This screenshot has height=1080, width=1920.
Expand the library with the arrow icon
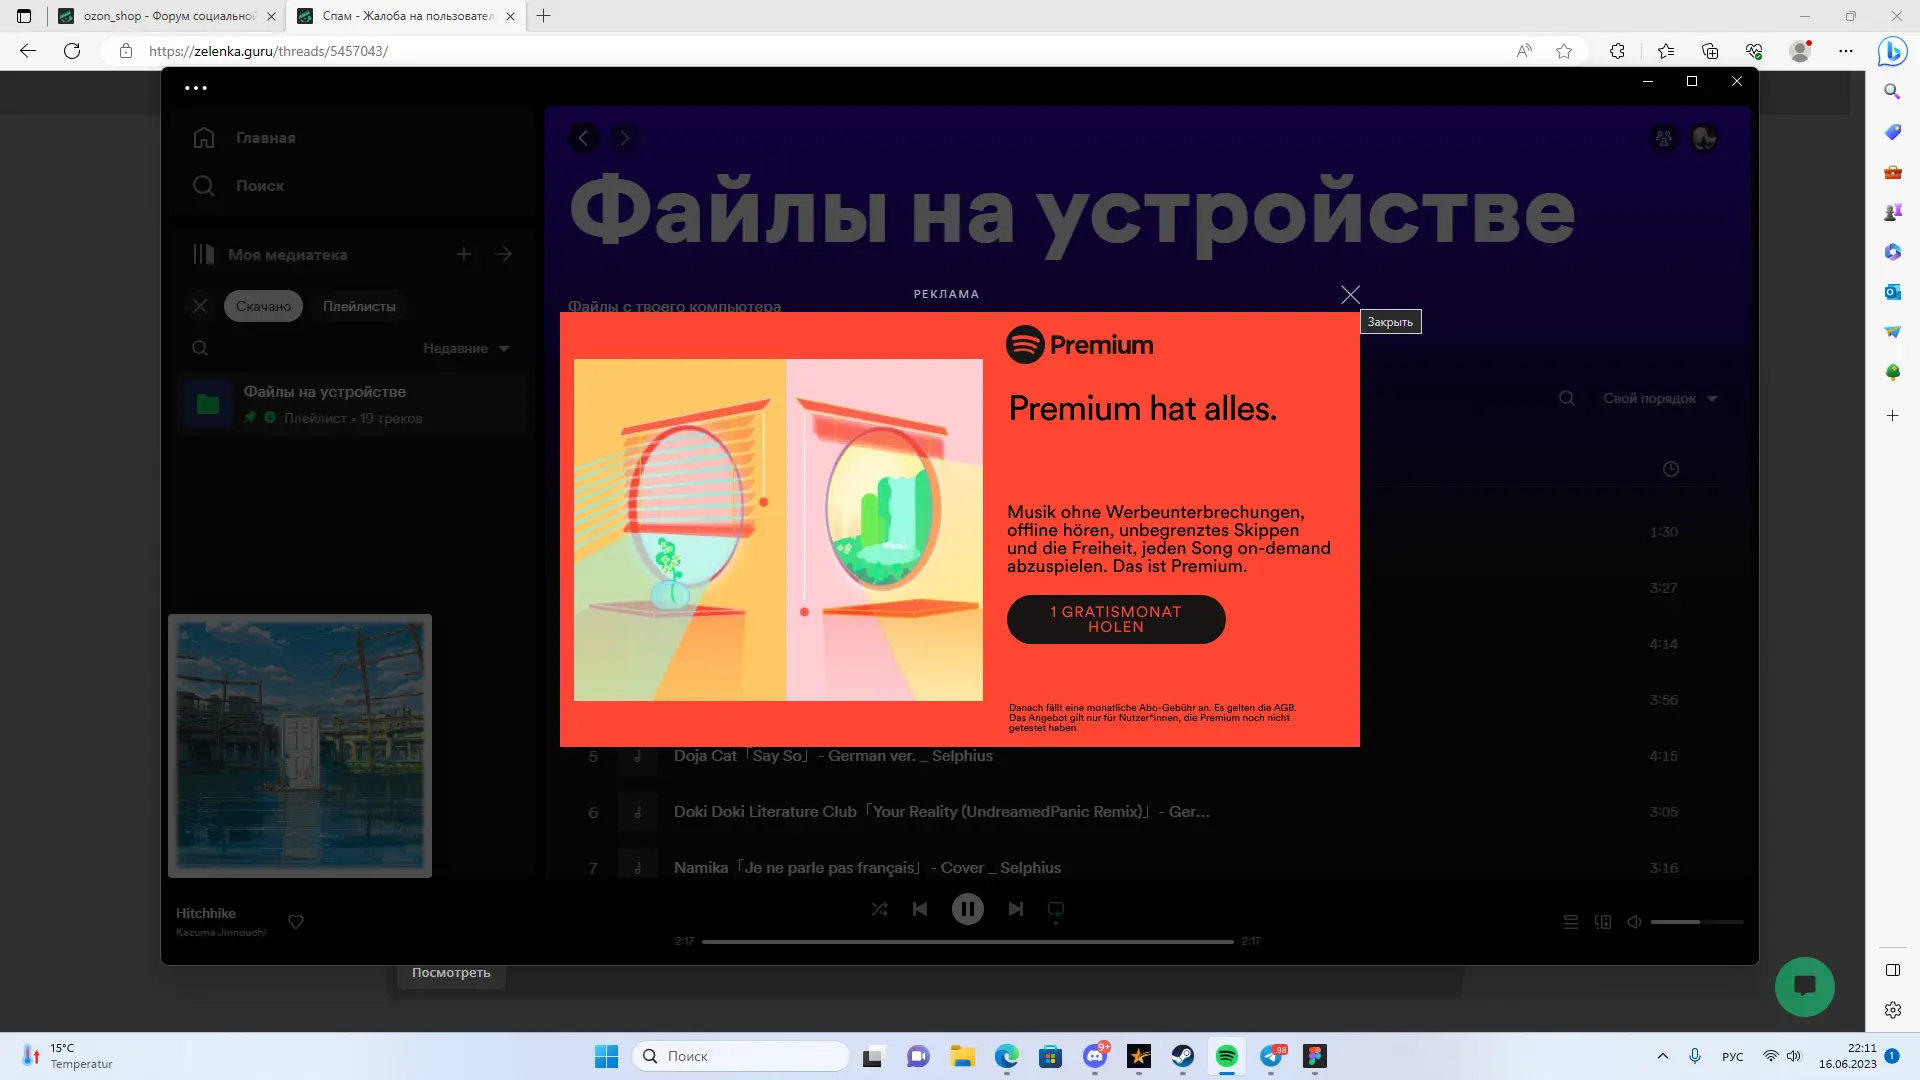click(504, 254)
